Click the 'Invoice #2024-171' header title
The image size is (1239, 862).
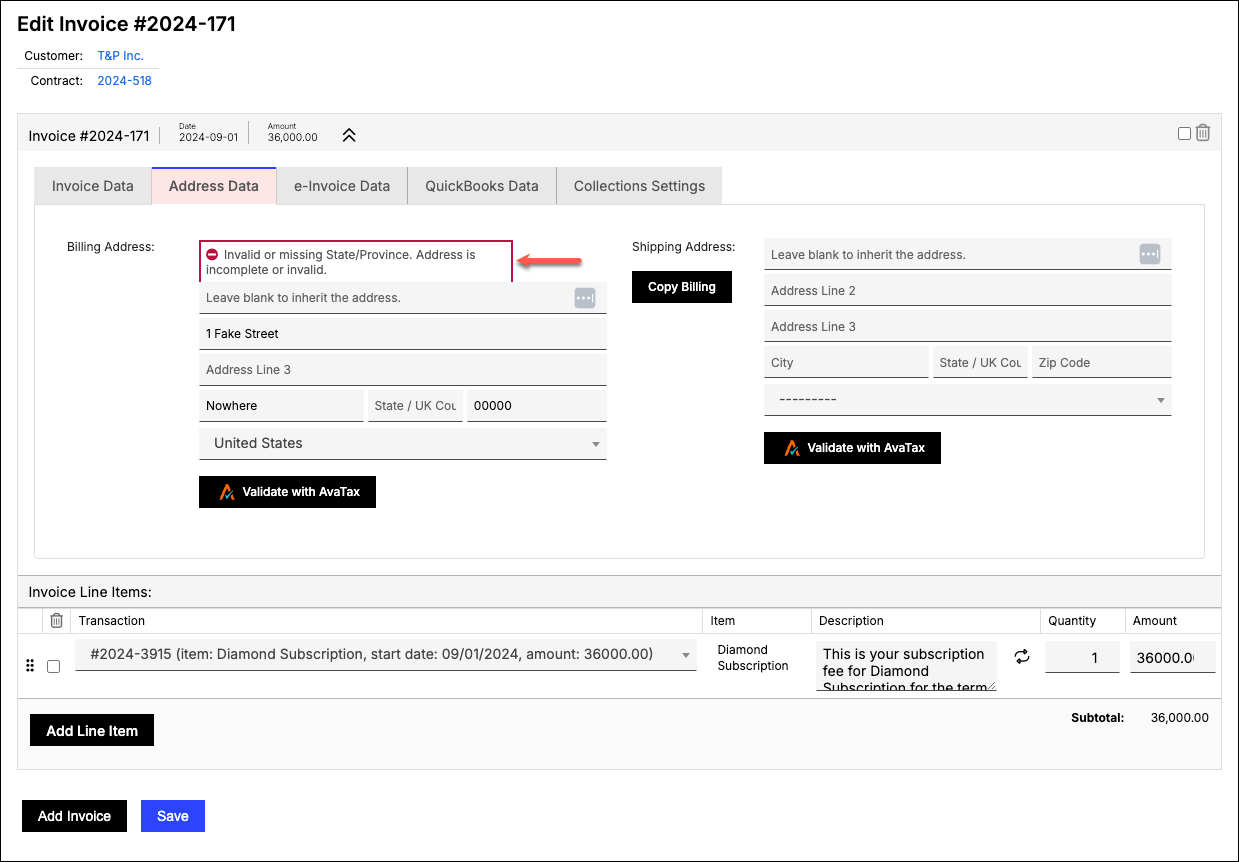pos(89,136)
